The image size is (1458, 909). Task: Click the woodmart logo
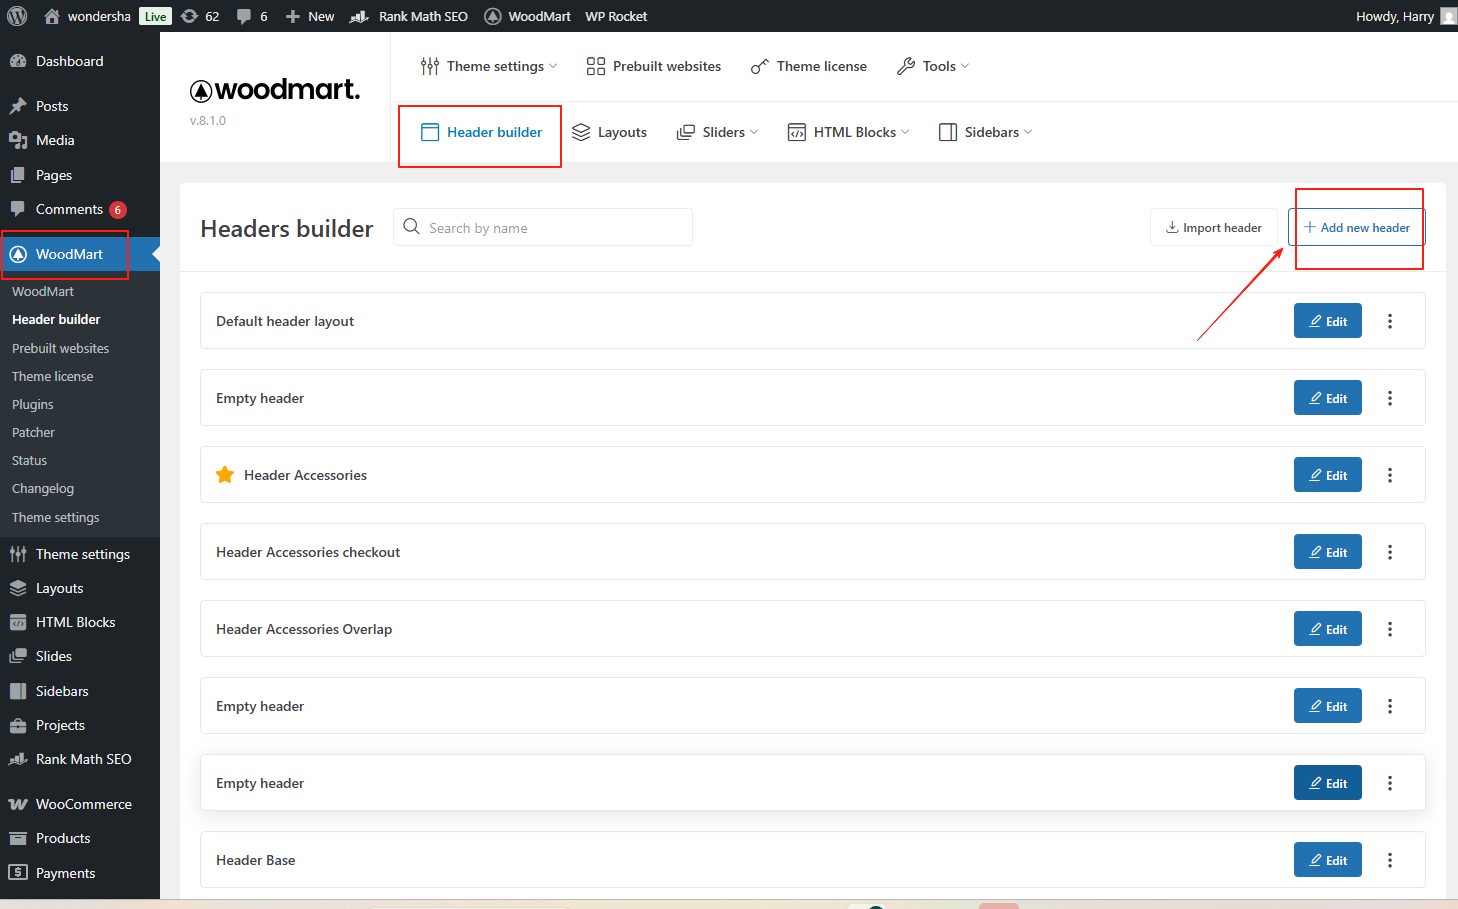click(x=275, y=90)
